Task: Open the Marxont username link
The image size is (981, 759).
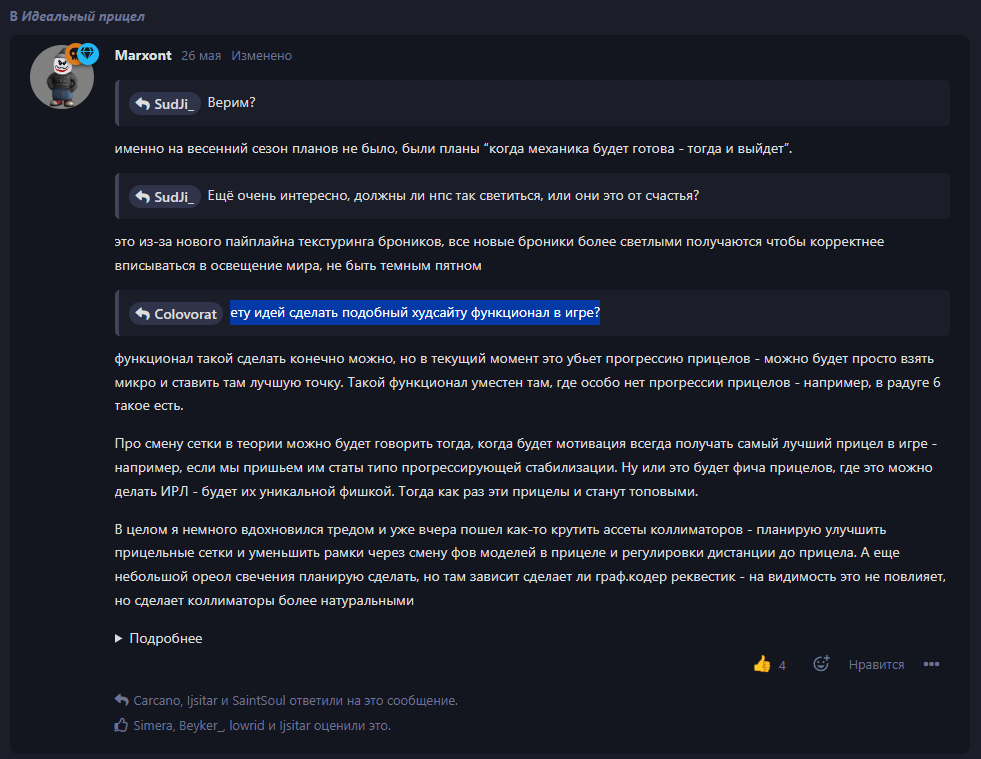Action: 142,55
